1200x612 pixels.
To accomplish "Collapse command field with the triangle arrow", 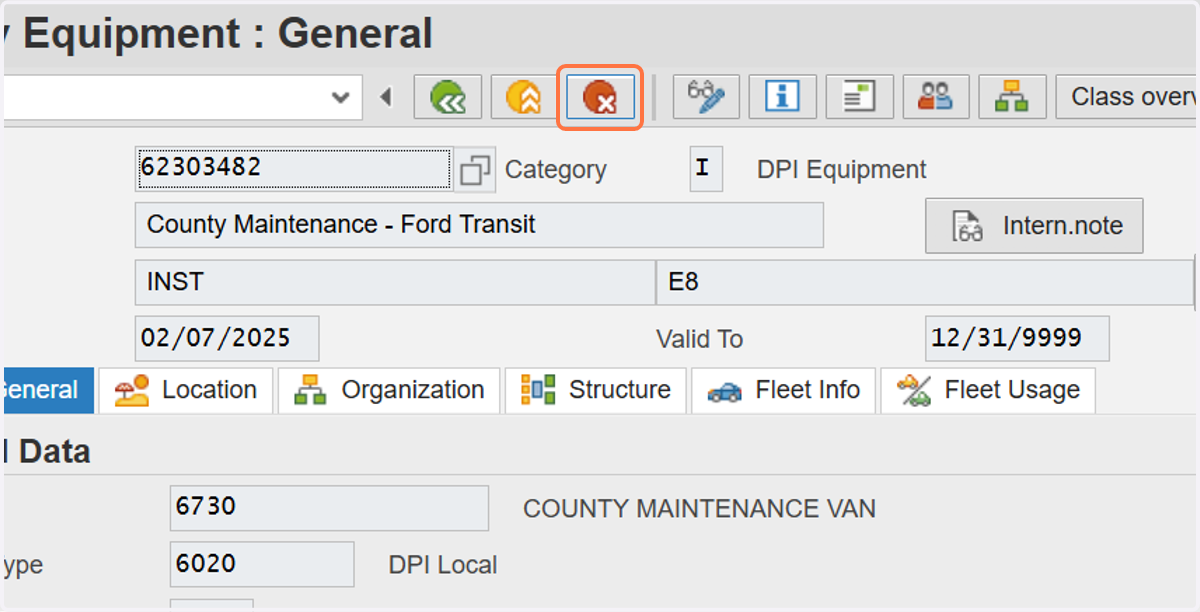I will 387,97.
